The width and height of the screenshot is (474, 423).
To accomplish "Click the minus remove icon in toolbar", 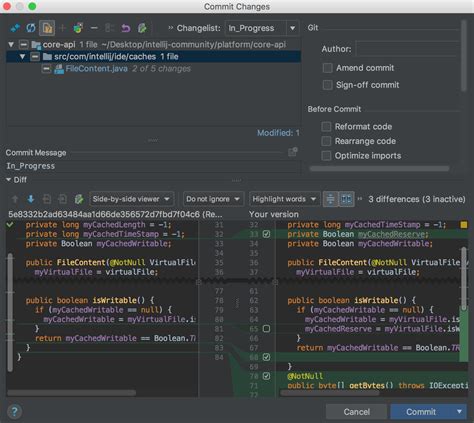I will pos(94,28).
